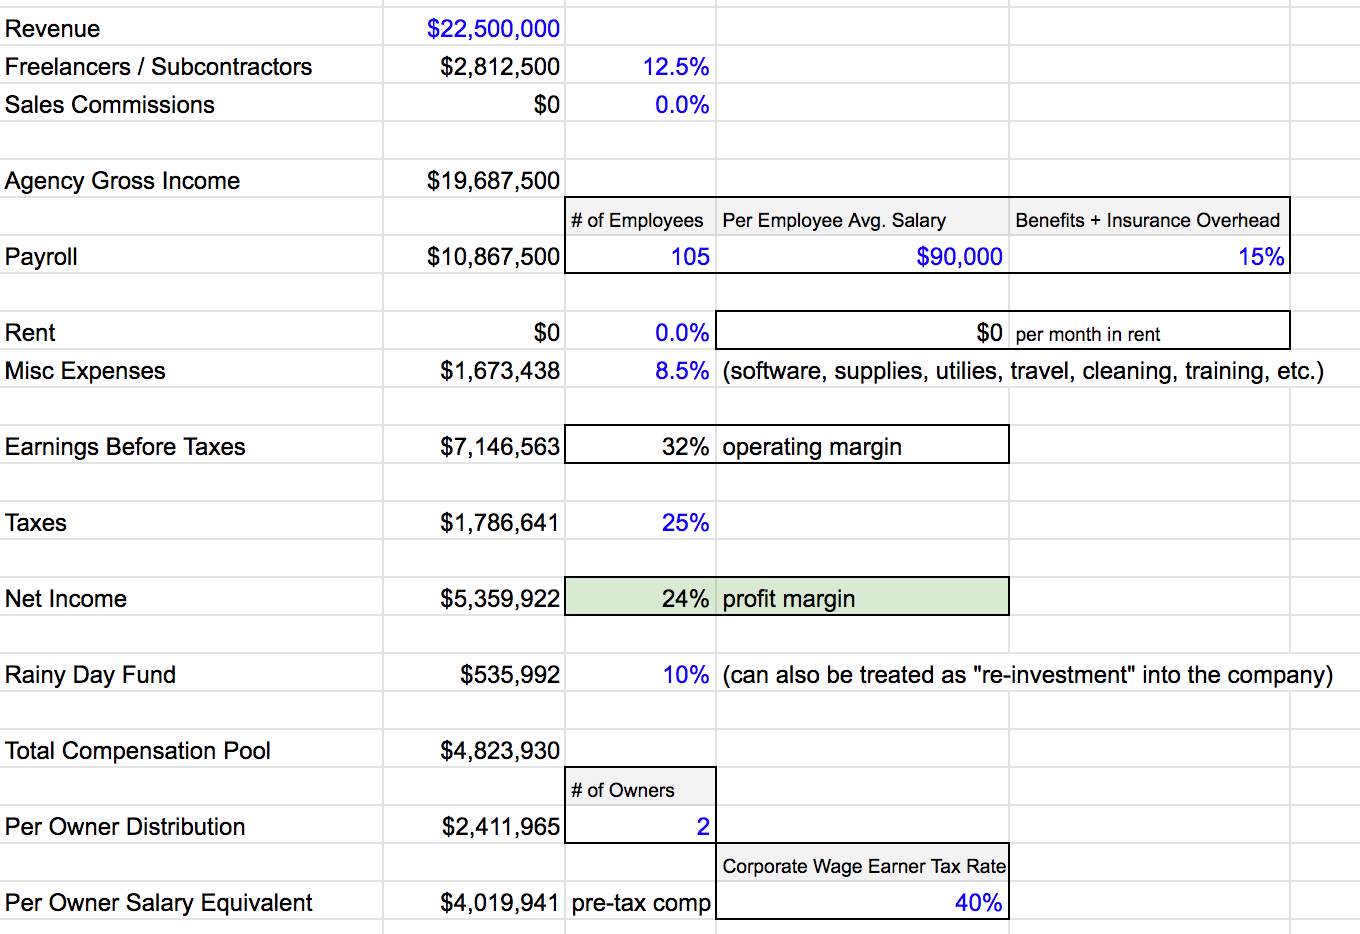The image size is (1360, 934).
Task: Select the profit margin label
Action: coord(789,599)
